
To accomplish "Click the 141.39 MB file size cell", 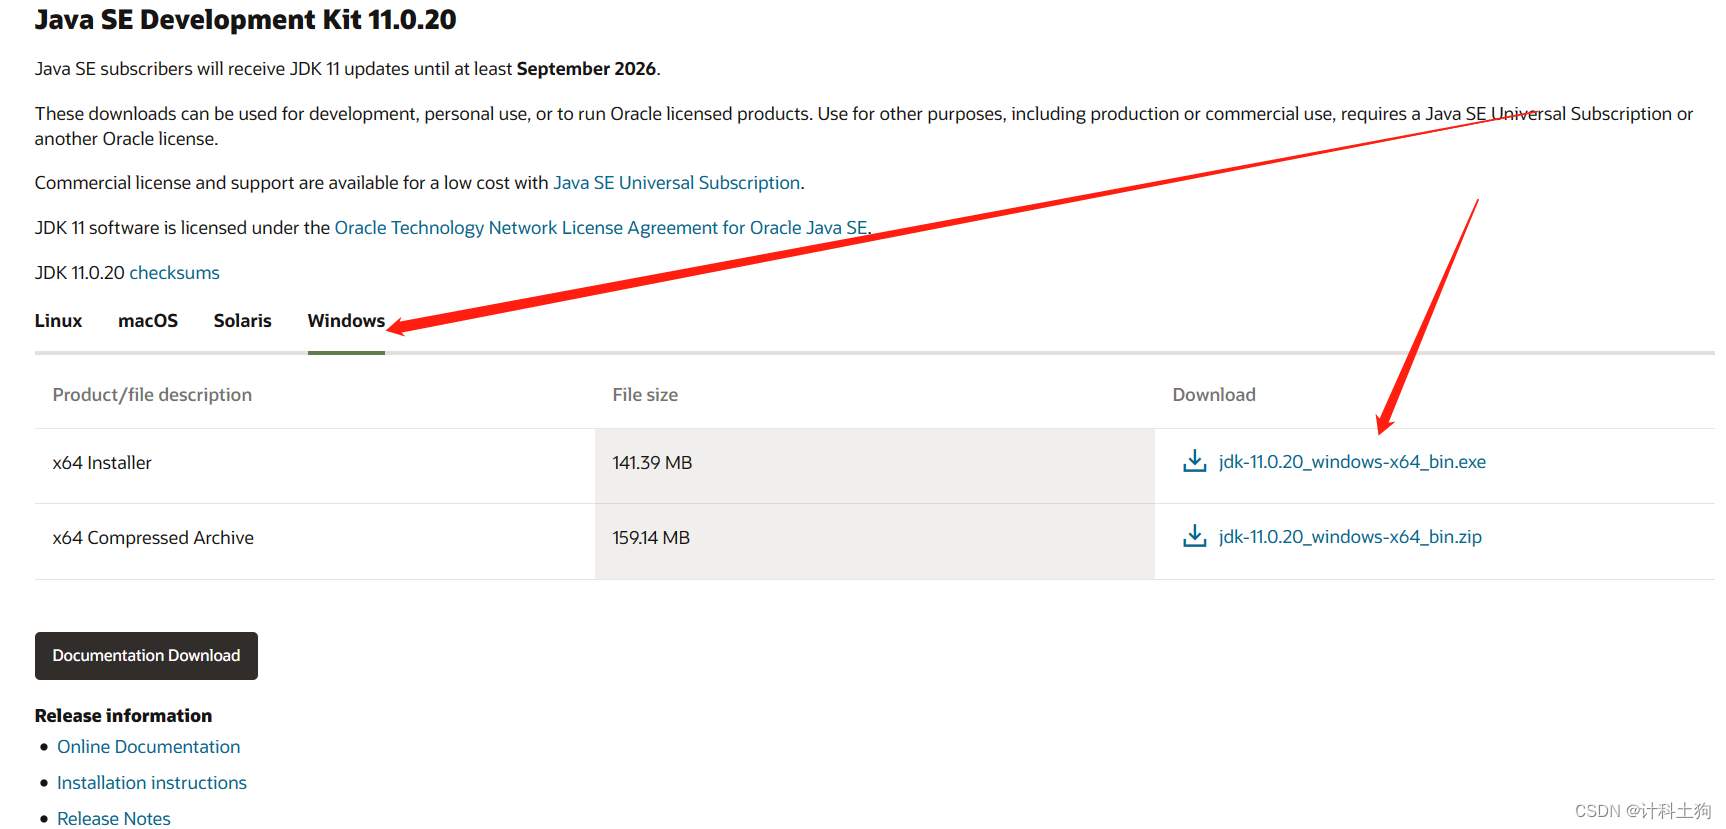I will (x=875, y=466).
